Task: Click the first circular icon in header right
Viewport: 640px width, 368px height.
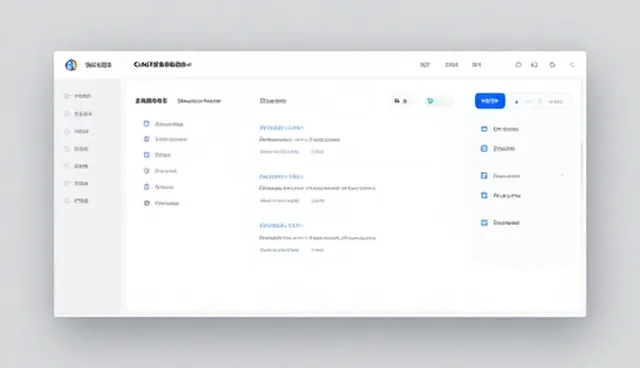Action: (518, 64)
